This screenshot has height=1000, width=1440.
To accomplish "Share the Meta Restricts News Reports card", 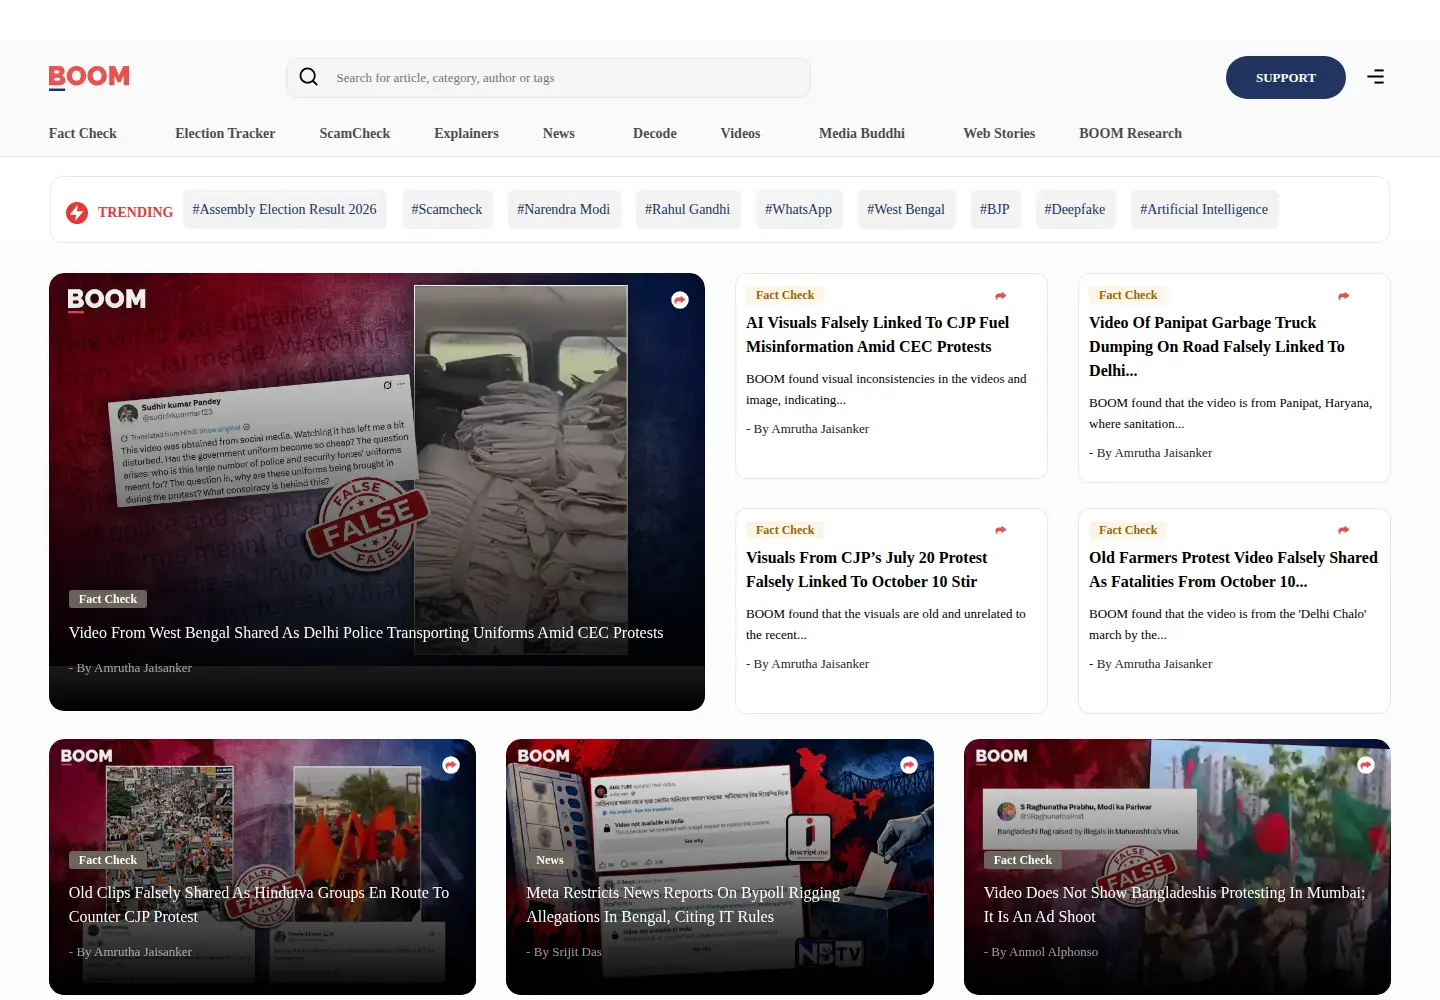I will 909,765.
